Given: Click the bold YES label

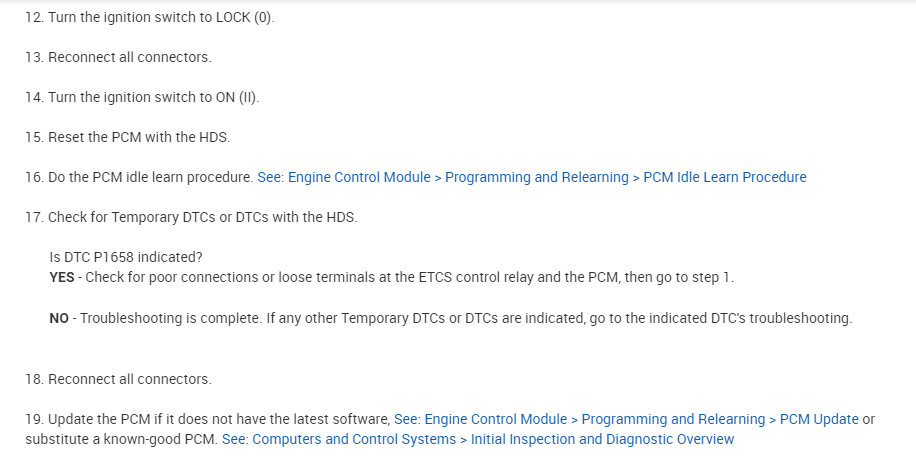Looking at the screenshot, I should click(x=62, y=277).
